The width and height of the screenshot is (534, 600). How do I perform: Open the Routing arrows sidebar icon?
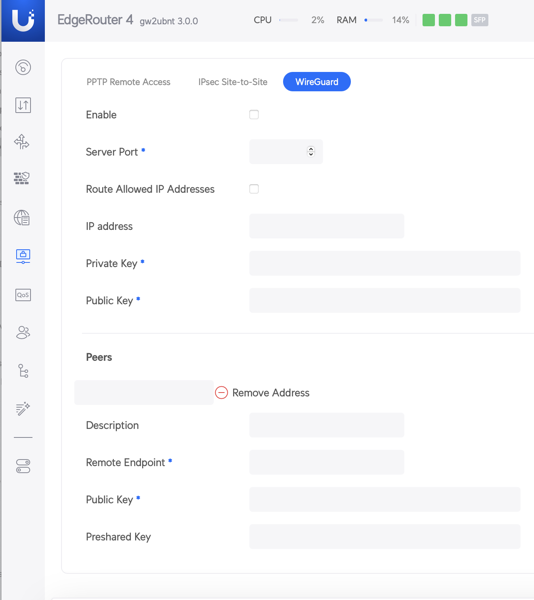[22, 142]
